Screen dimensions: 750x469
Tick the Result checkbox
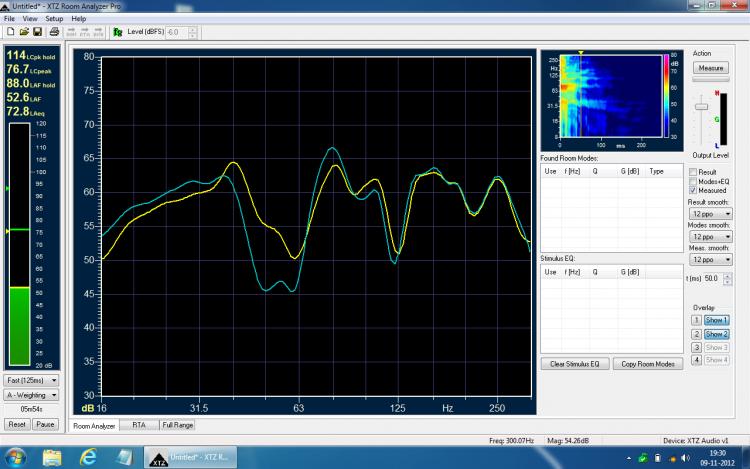point(693,172)
